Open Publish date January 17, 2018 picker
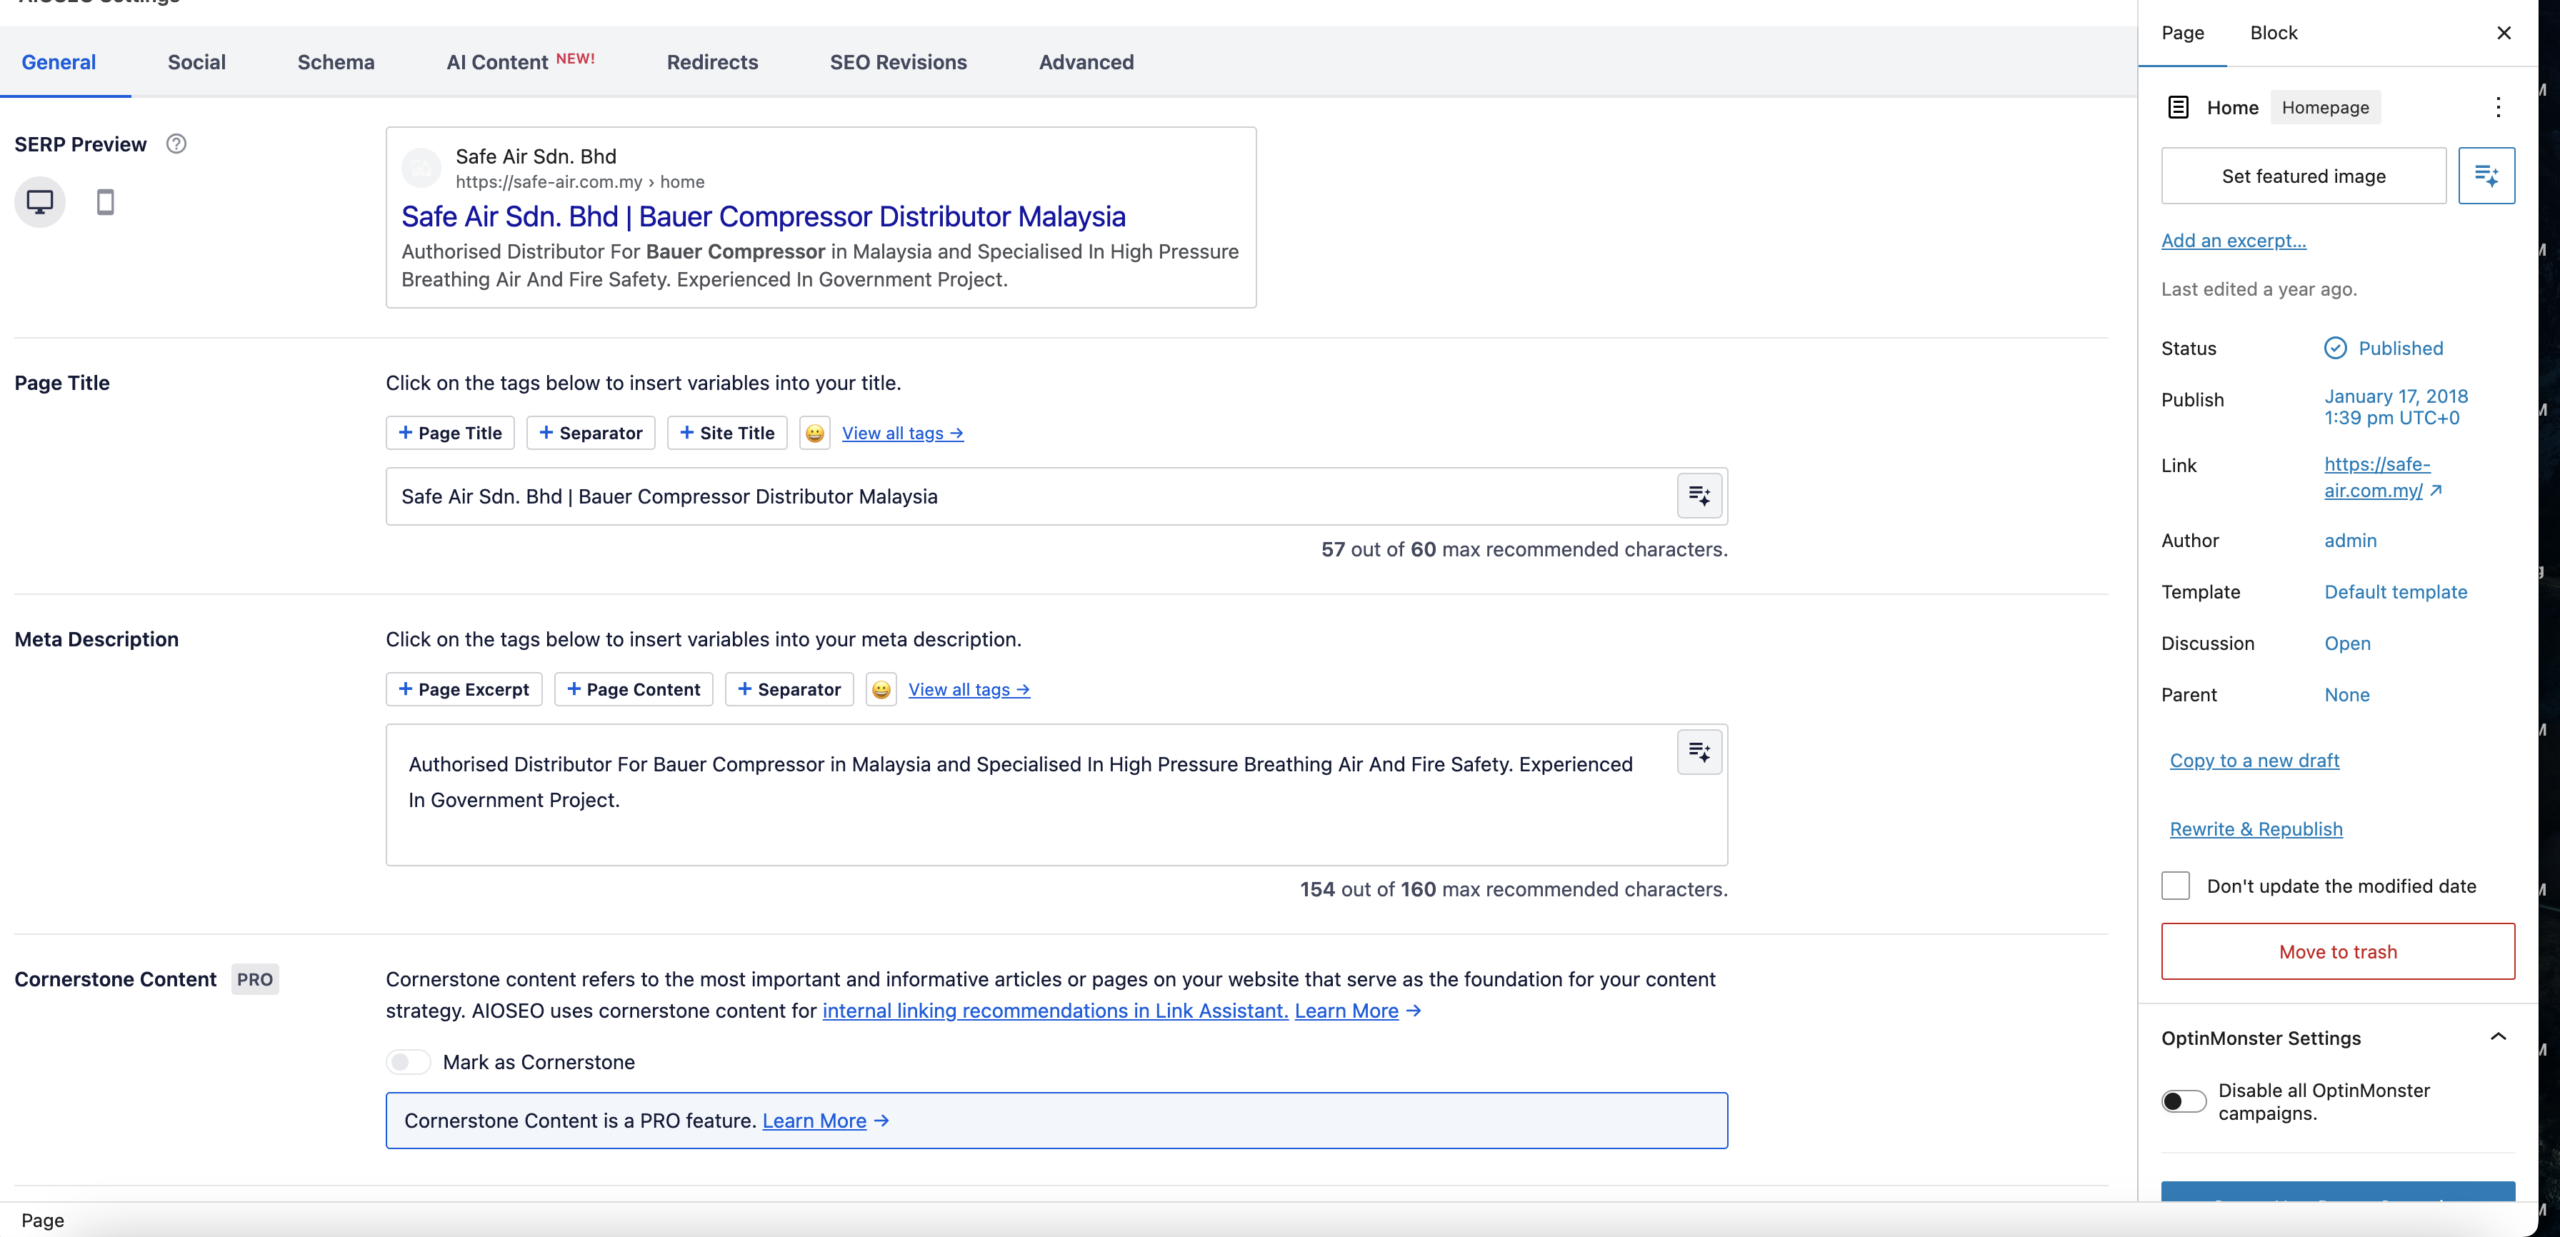This screenshot has height=1237, width=2560. 2396,407
